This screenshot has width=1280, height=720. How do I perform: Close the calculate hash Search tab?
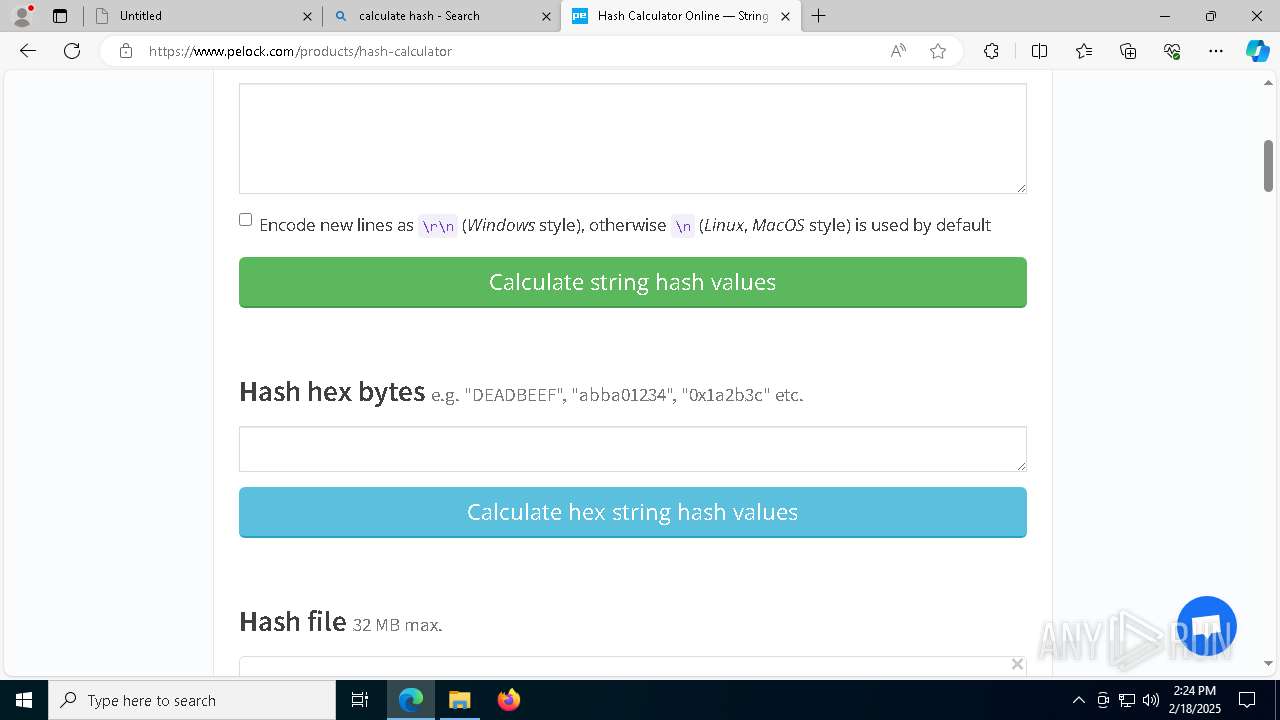pos(546,16)
